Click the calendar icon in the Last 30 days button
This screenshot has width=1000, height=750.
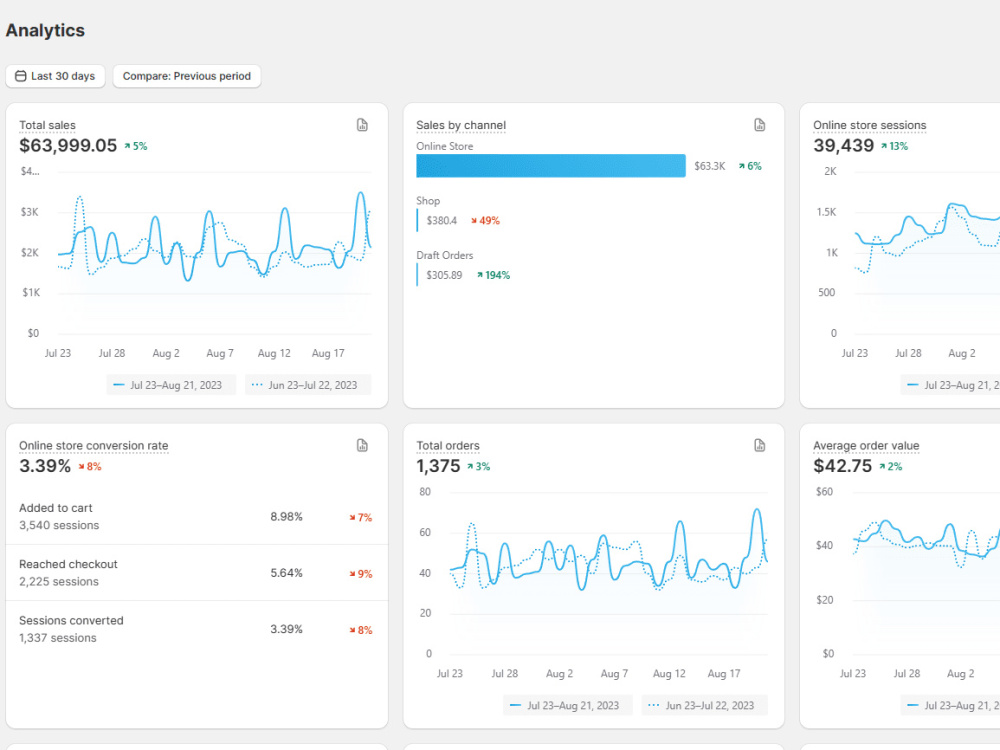point(20,76)
